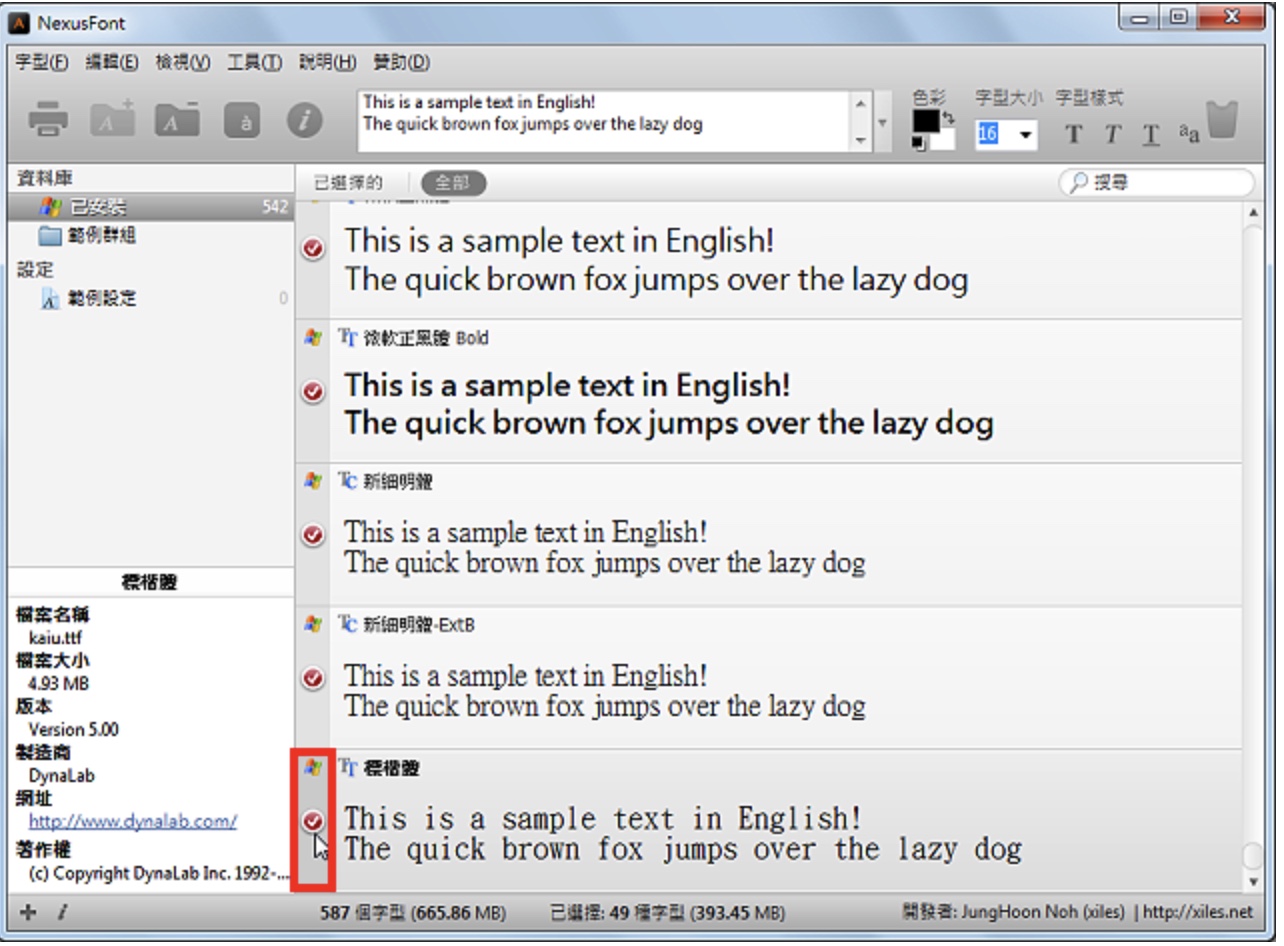Open the http://www.dynalab.com/ link

(x=133, y=822)
